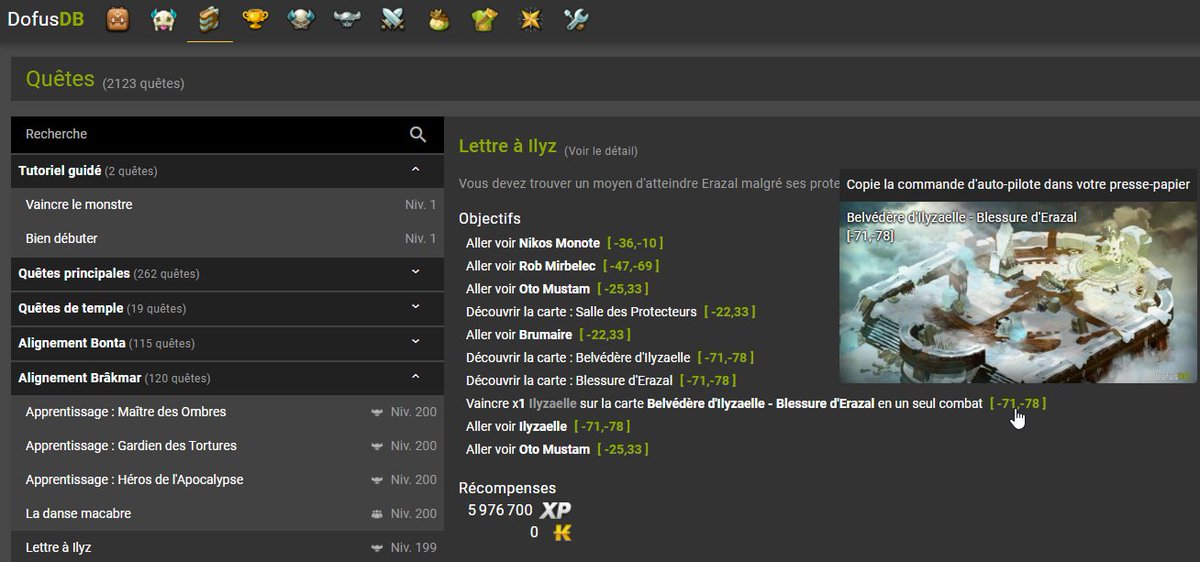This screenshot has height=562, width=1200.
Task: Click the Objectifs section heading
Action: (x=490, y=219)
